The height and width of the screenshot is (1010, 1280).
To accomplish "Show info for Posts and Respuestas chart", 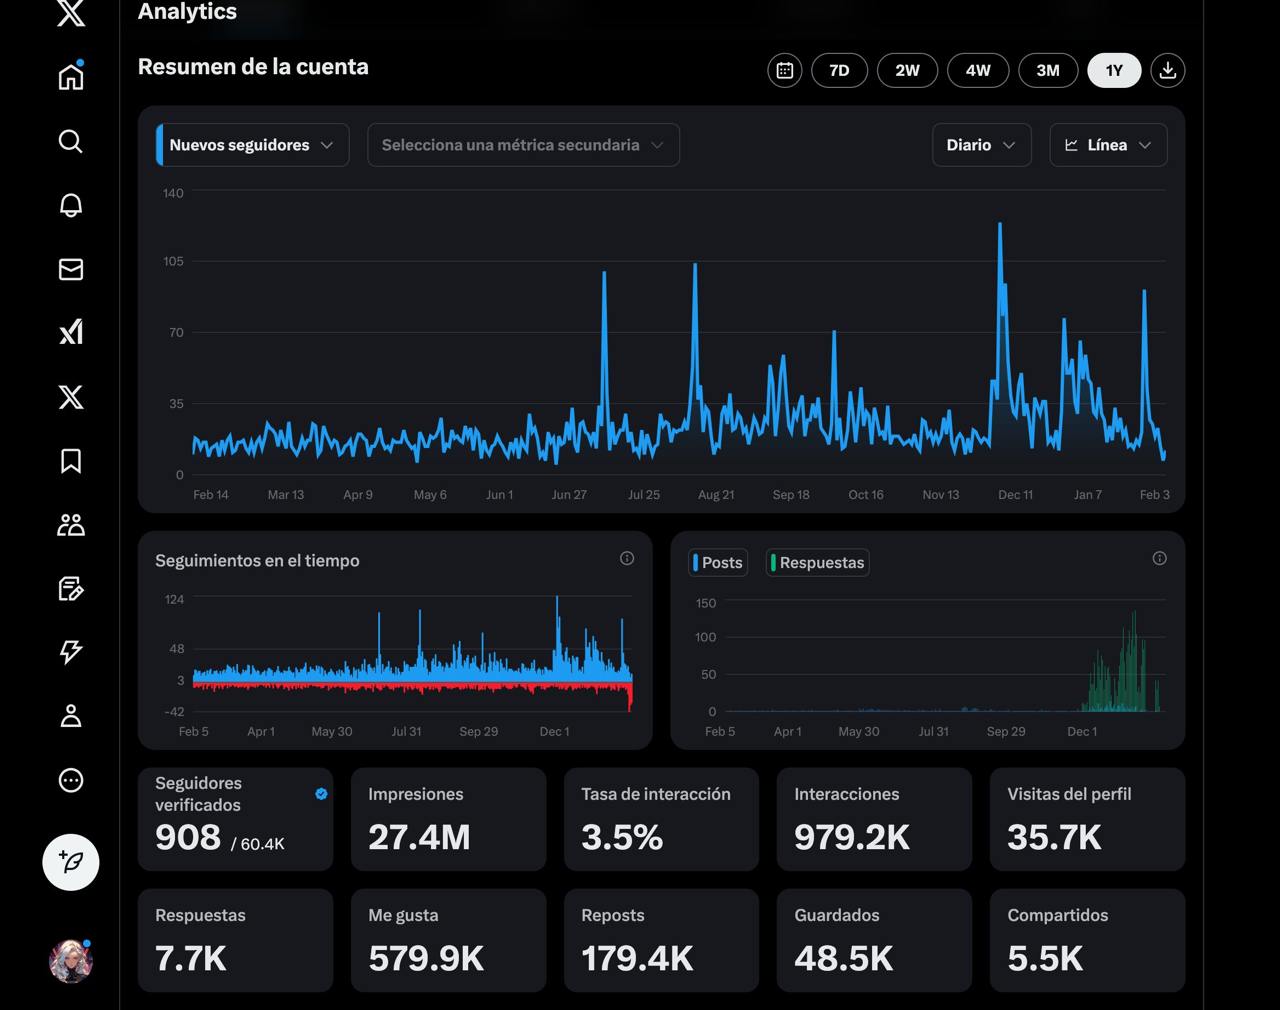I will (x=1160, y=559).
